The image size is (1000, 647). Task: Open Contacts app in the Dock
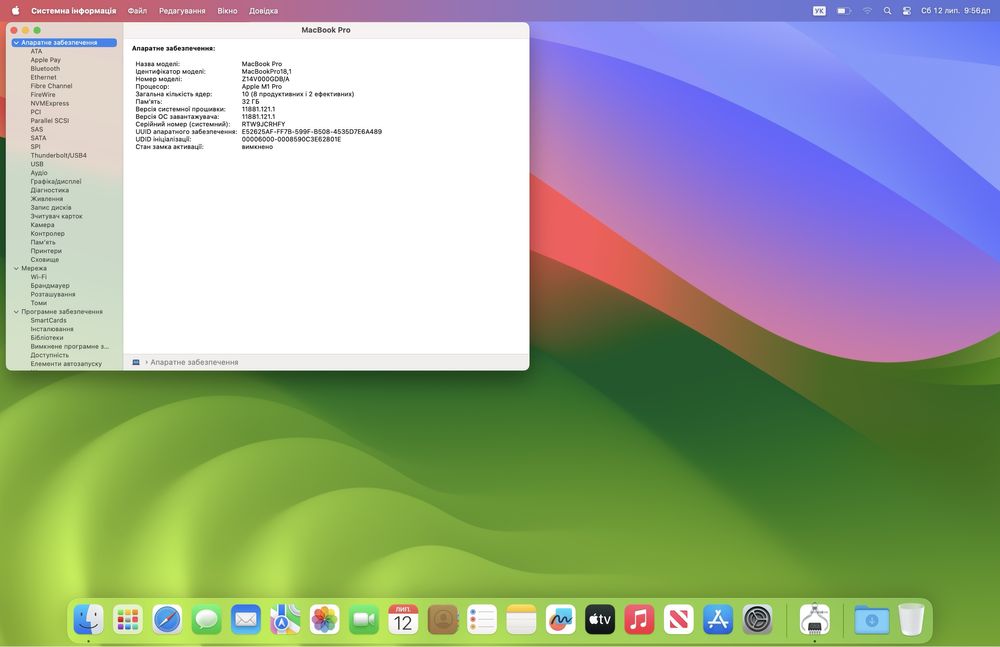443,619
